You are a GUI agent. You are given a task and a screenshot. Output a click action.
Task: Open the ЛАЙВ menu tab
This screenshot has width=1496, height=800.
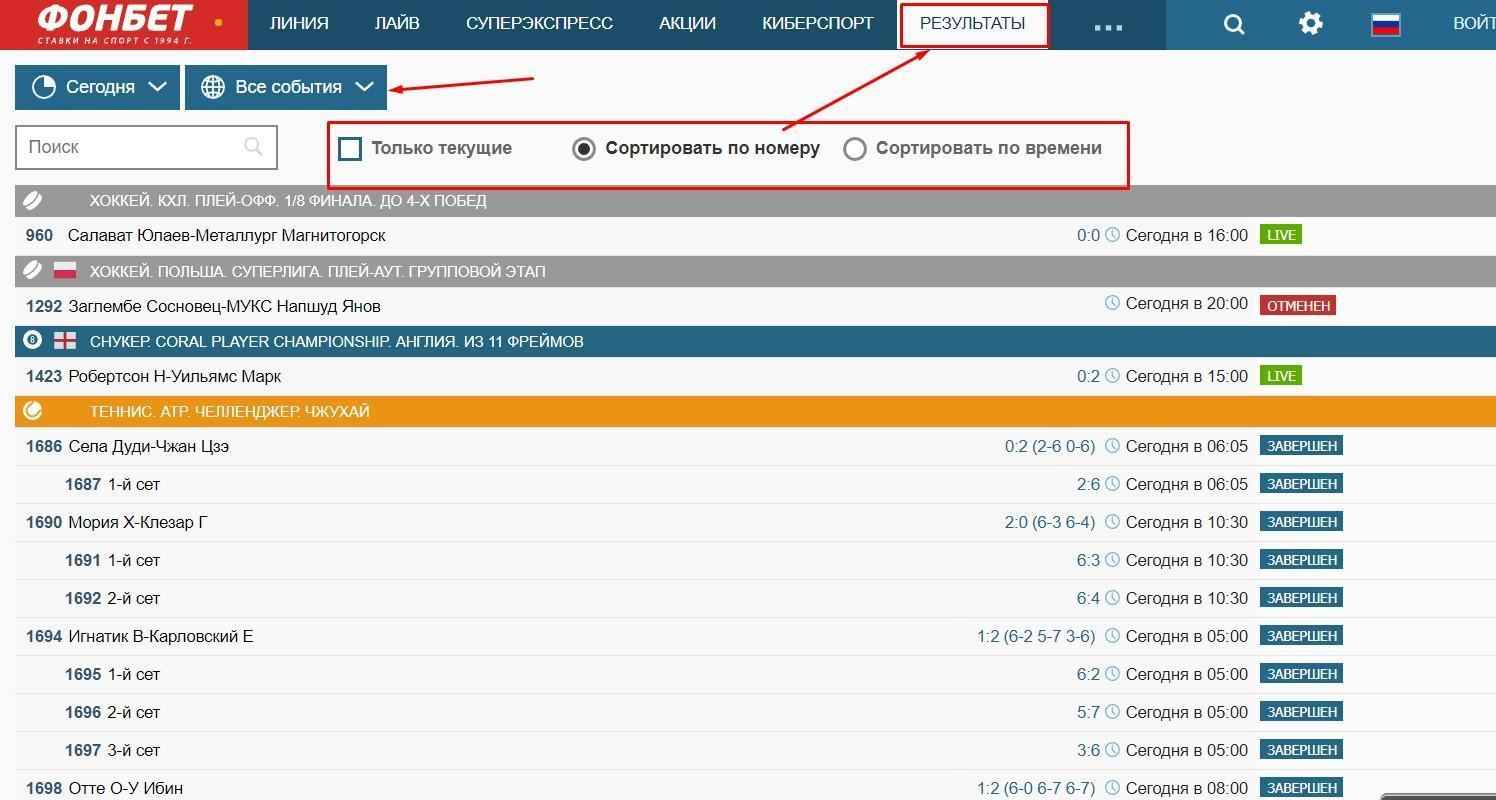pos(397,23)
